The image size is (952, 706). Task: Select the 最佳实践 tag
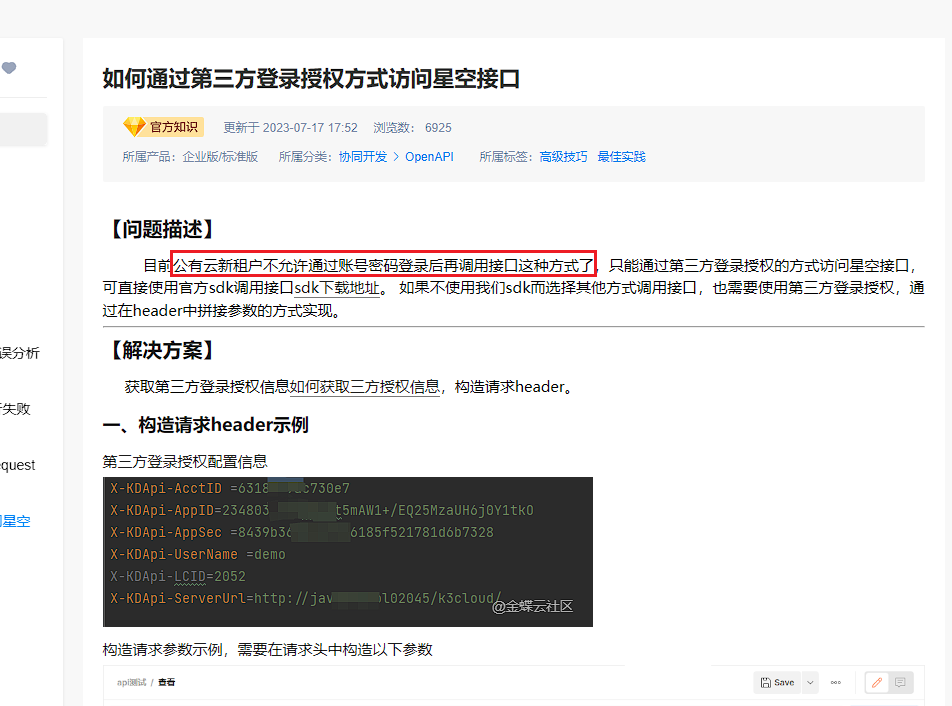click(621, 157)
